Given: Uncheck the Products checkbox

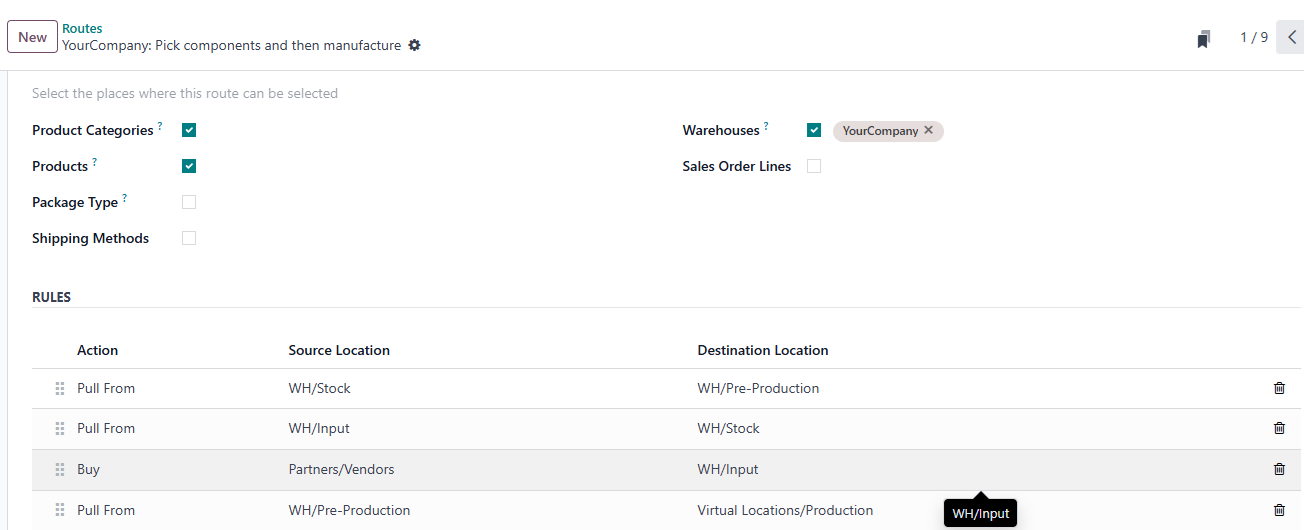Looking at the screenshot, I should coord(189,166).
